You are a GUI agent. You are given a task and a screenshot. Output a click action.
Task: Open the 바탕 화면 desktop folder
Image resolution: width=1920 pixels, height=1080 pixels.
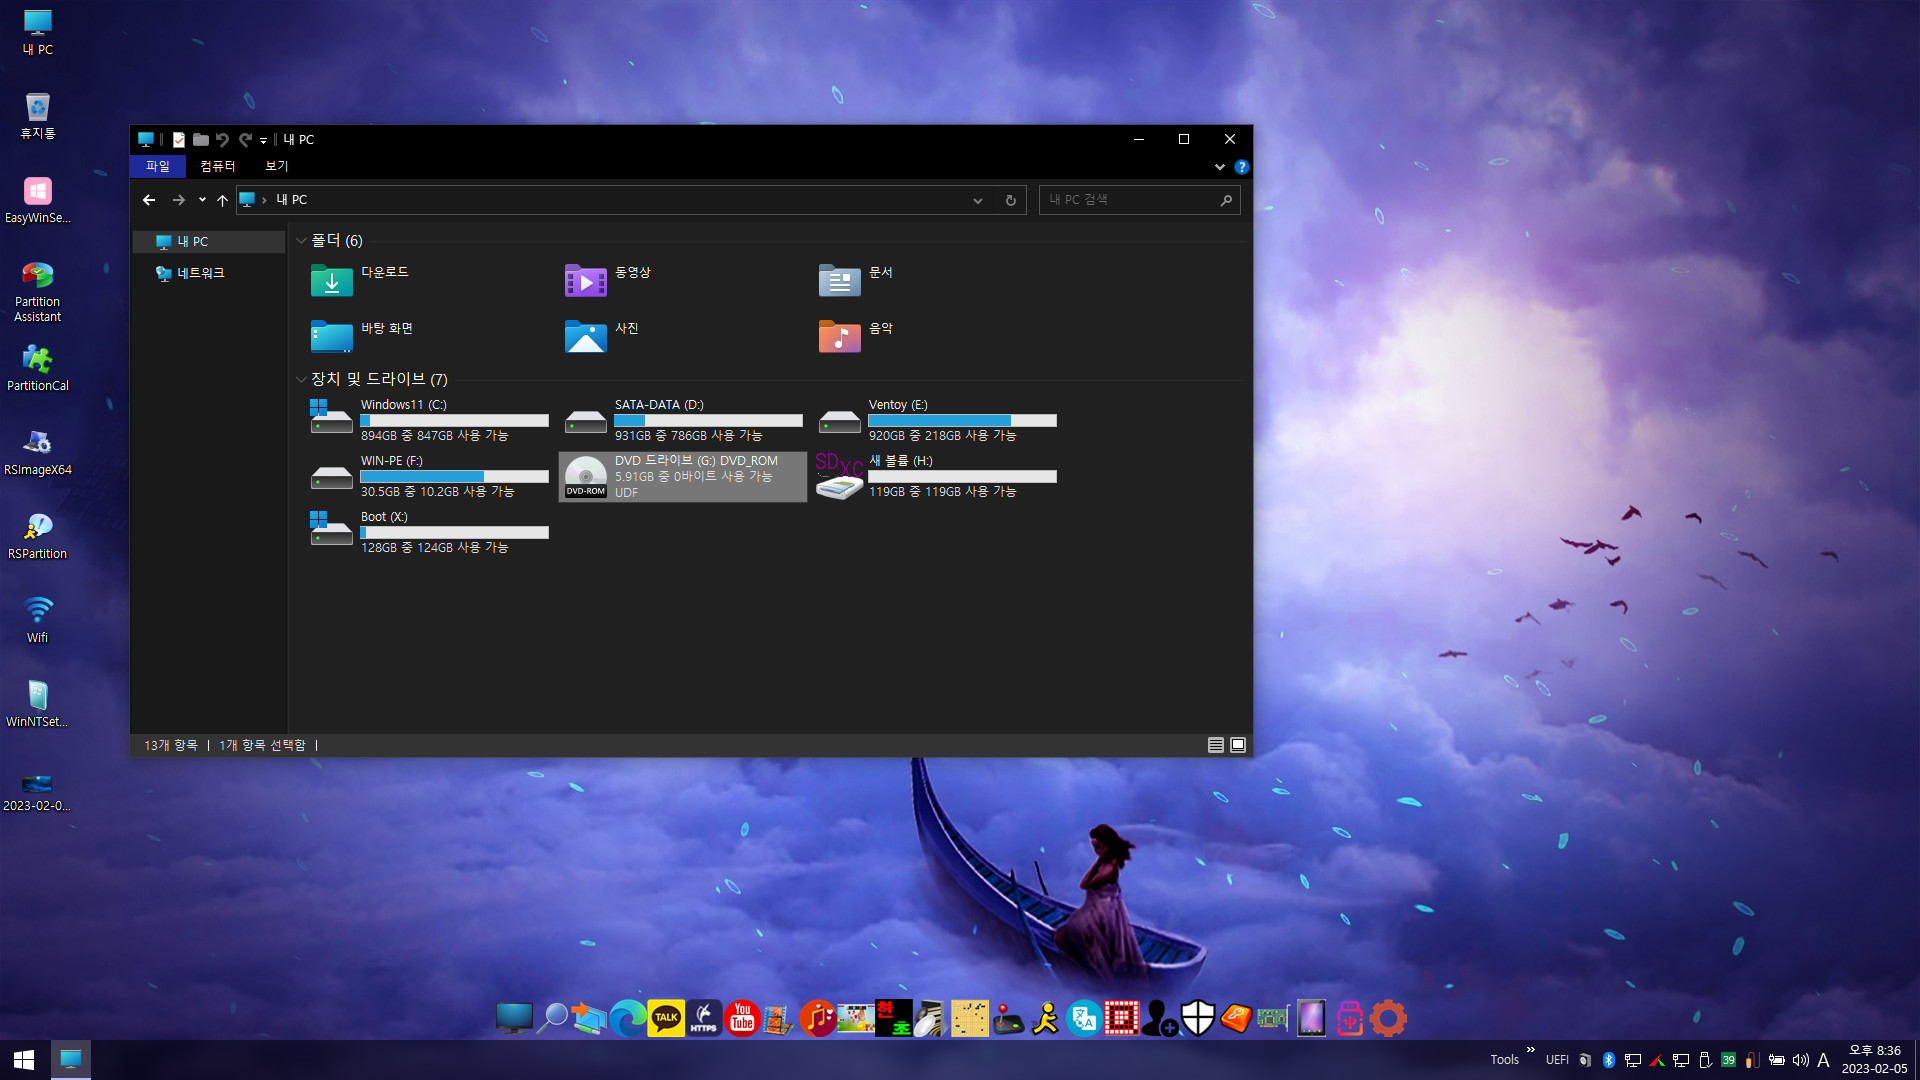362,336
